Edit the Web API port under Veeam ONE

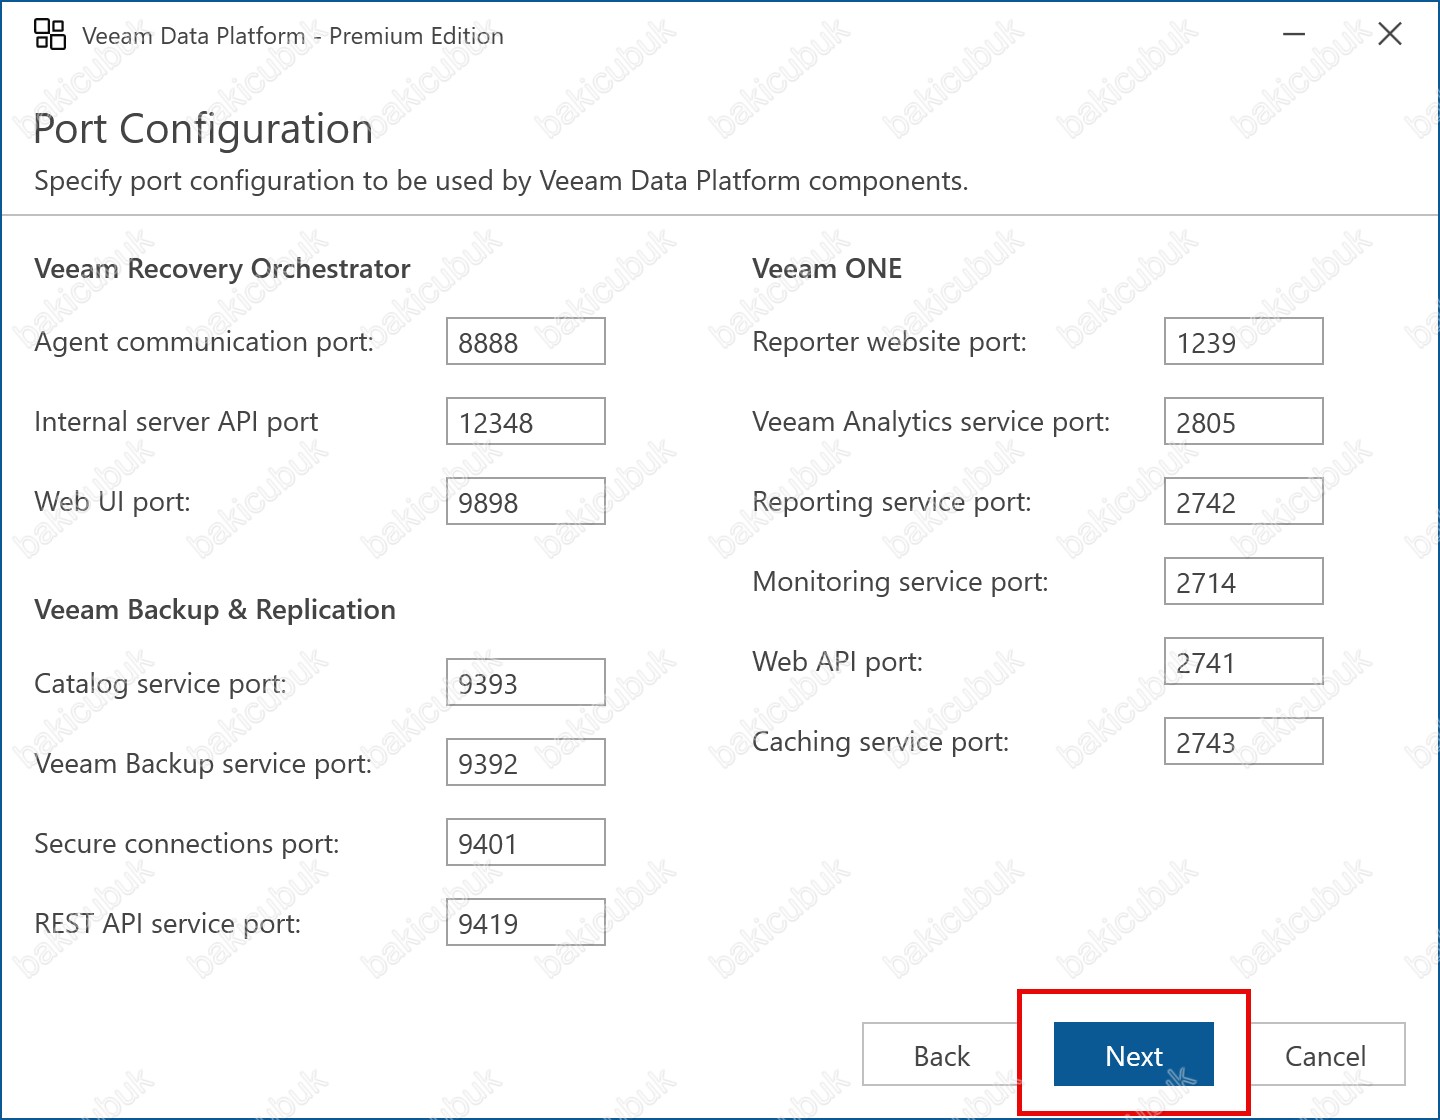point(1243,662)
